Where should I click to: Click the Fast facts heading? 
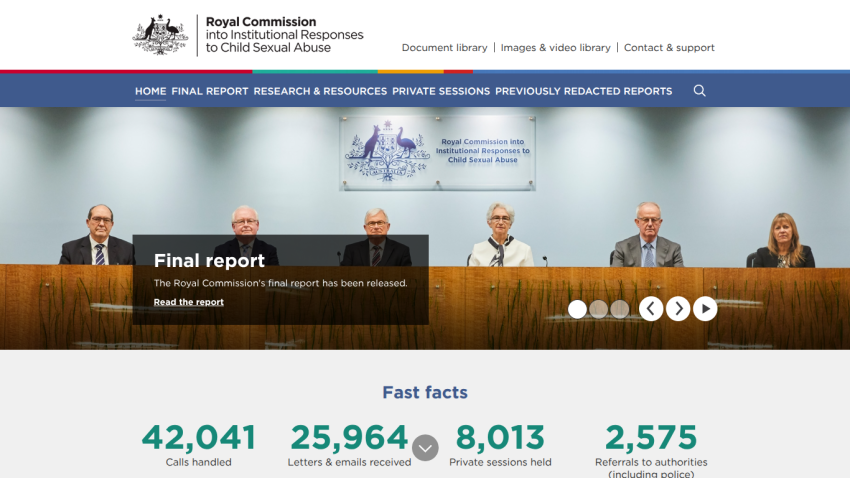coord(425,392)
